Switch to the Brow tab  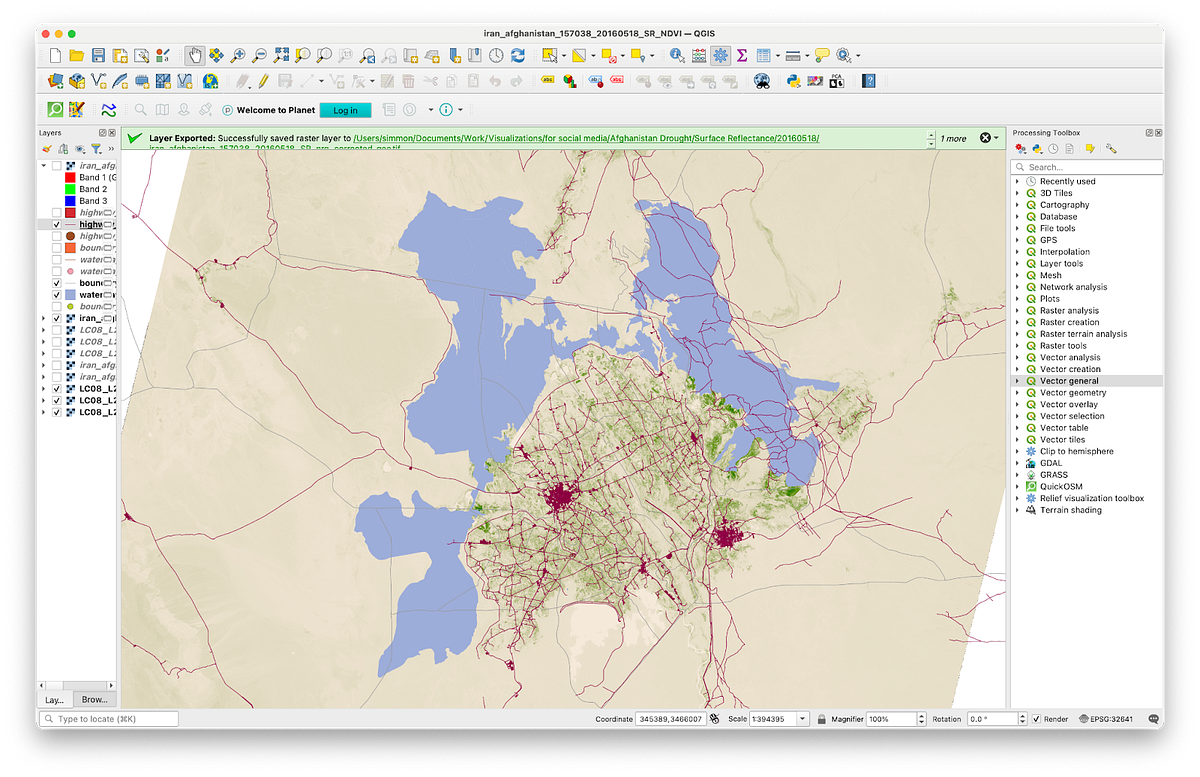[x=93, y=699]
